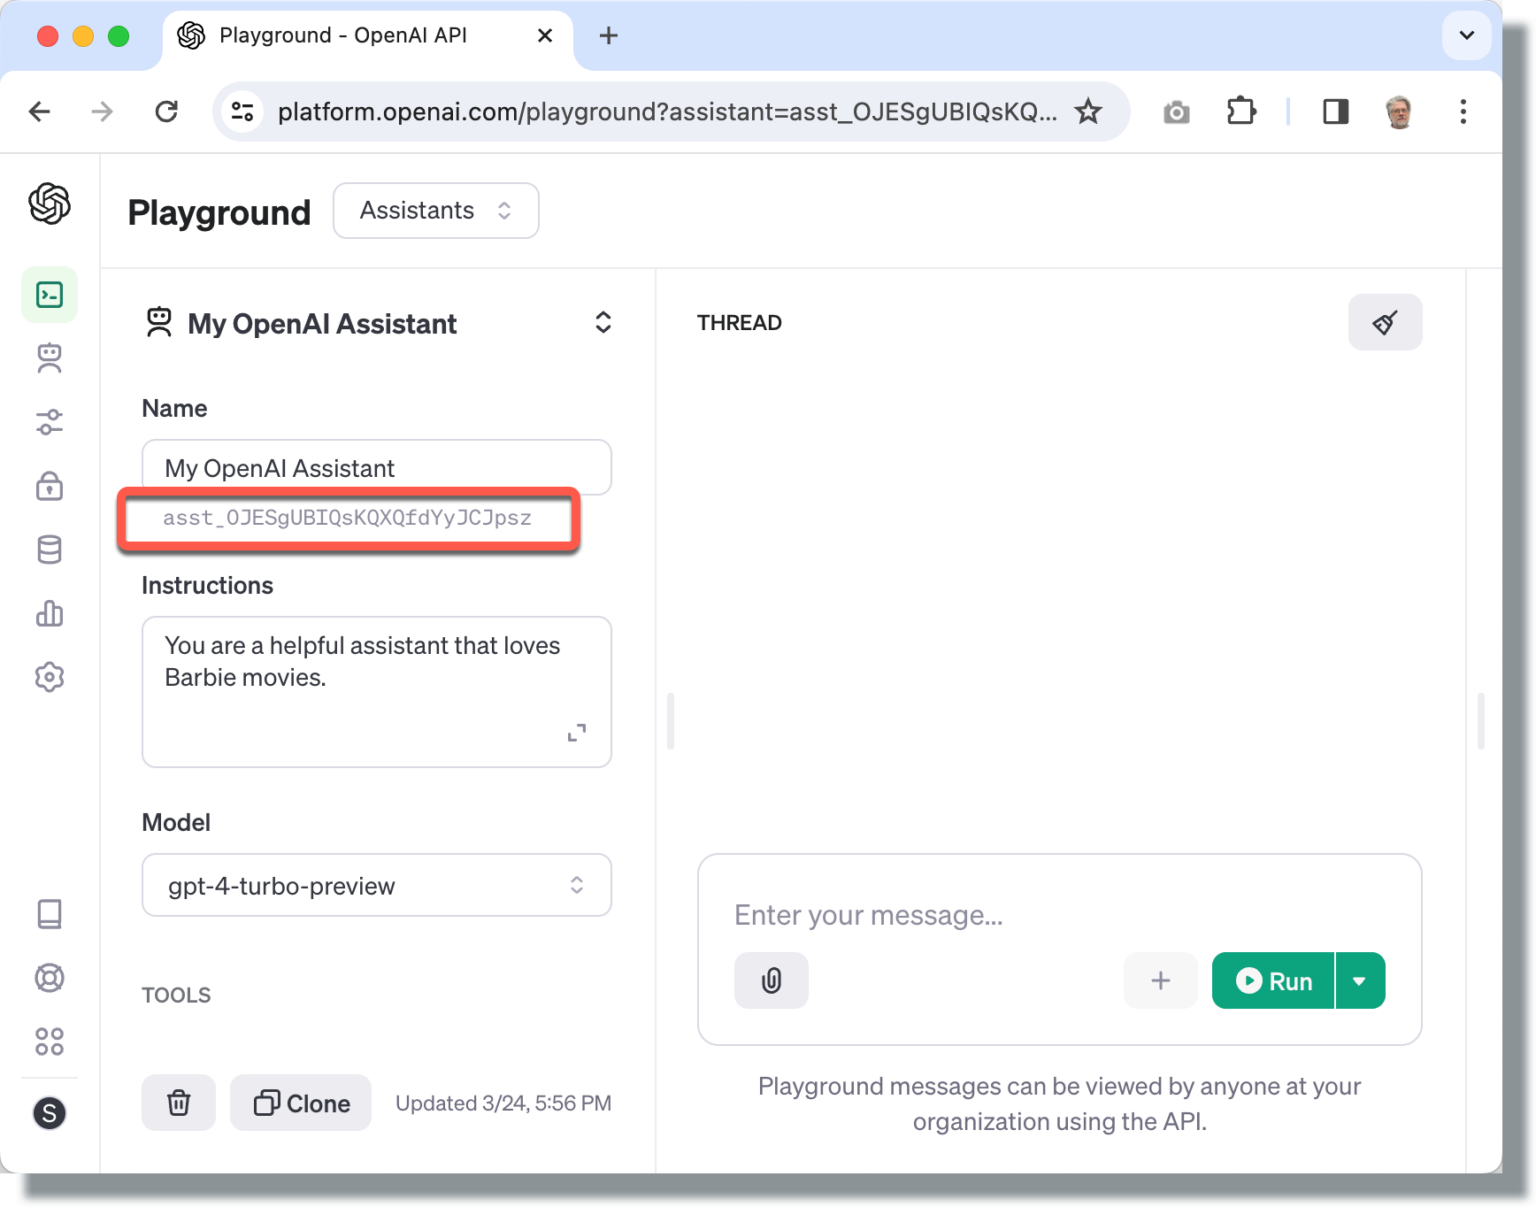The width and height of the screenshot is (1536, 1207).
Task: Open the gpt-4-turbo-preview model dropdown
Action: point(376,885)
